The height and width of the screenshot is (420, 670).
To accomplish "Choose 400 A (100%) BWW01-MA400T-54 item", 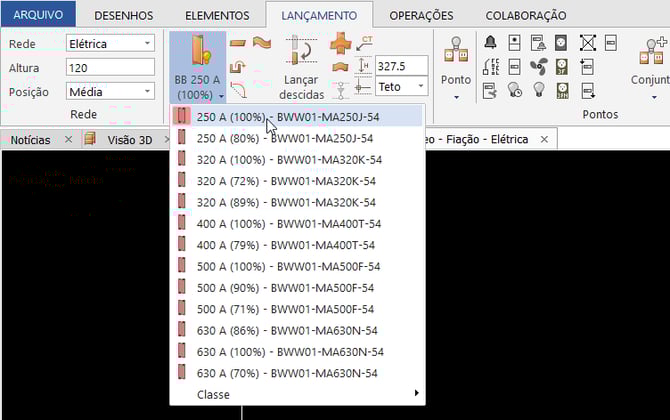I will point(286,224).
